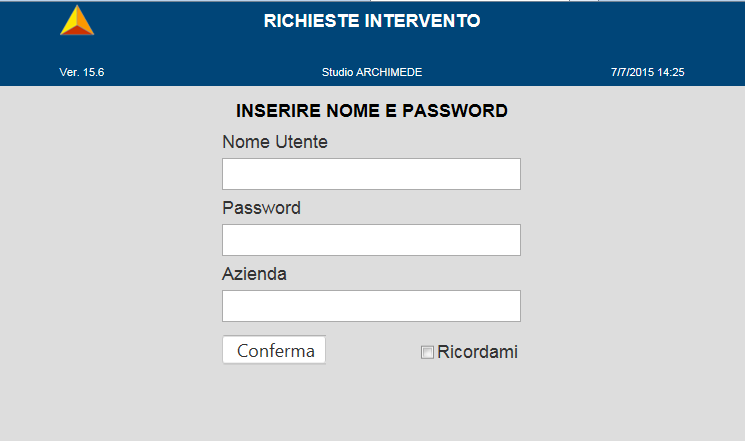The image size is (745, 441).
Task: Click the INSERIRE NOME E PASSWORD heading
Action: (x=372, y=111)
